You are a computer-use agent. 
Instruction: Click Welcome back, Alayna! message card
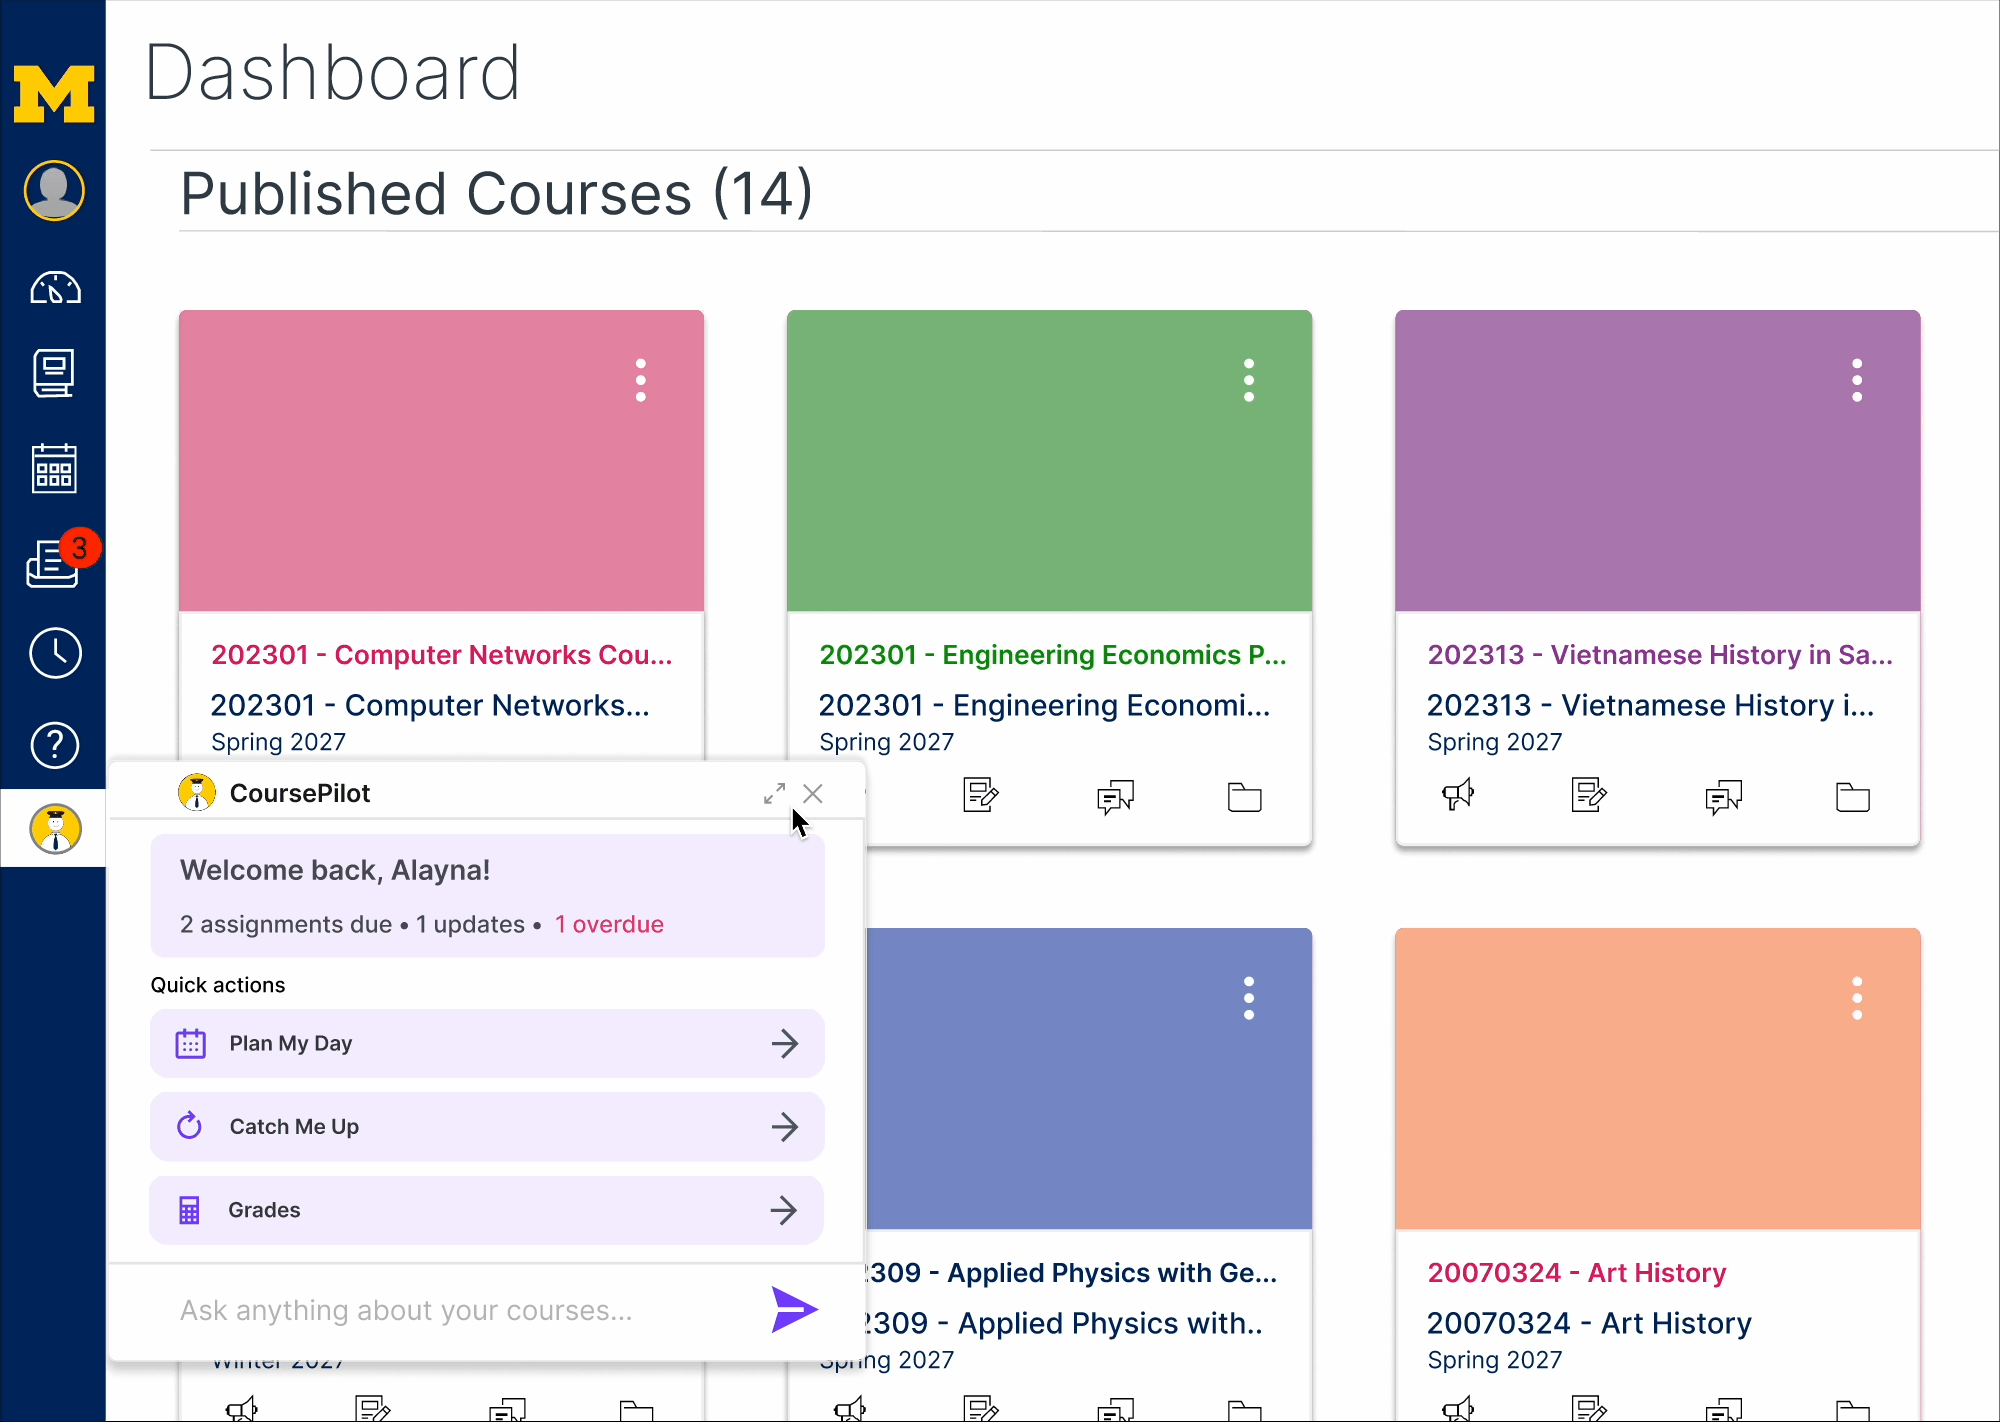pos(487,896)
